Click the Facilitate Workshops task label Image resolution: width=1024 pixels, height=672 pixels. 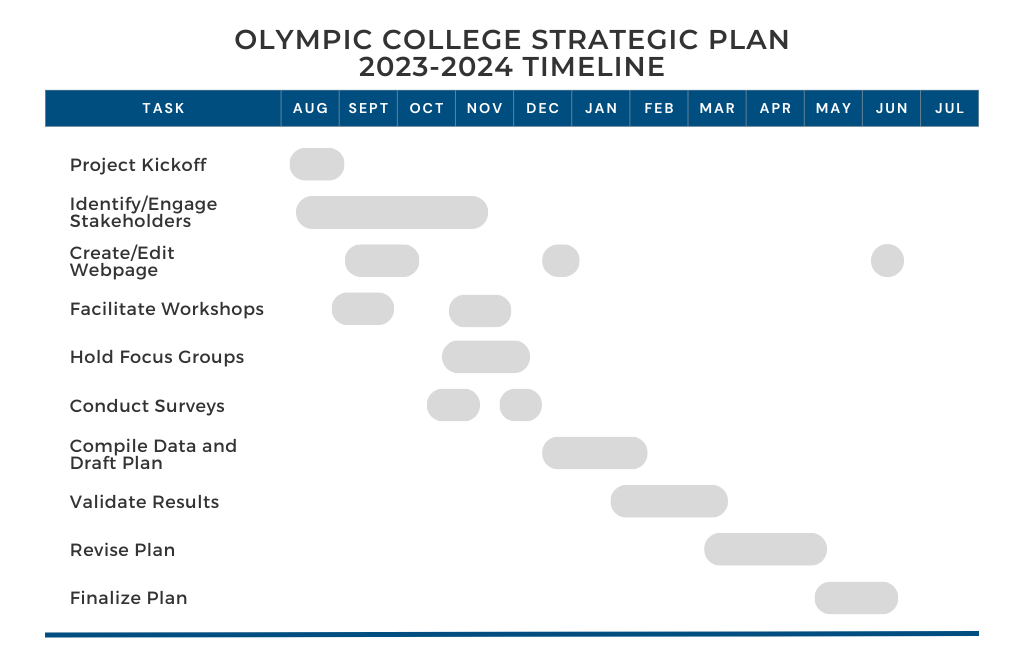[167, 309]
